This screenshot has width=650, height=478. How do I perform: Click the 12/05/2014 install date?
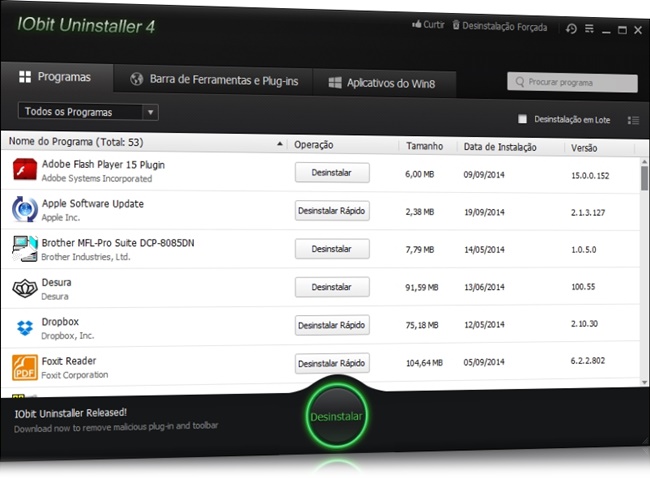click(484, 324)
